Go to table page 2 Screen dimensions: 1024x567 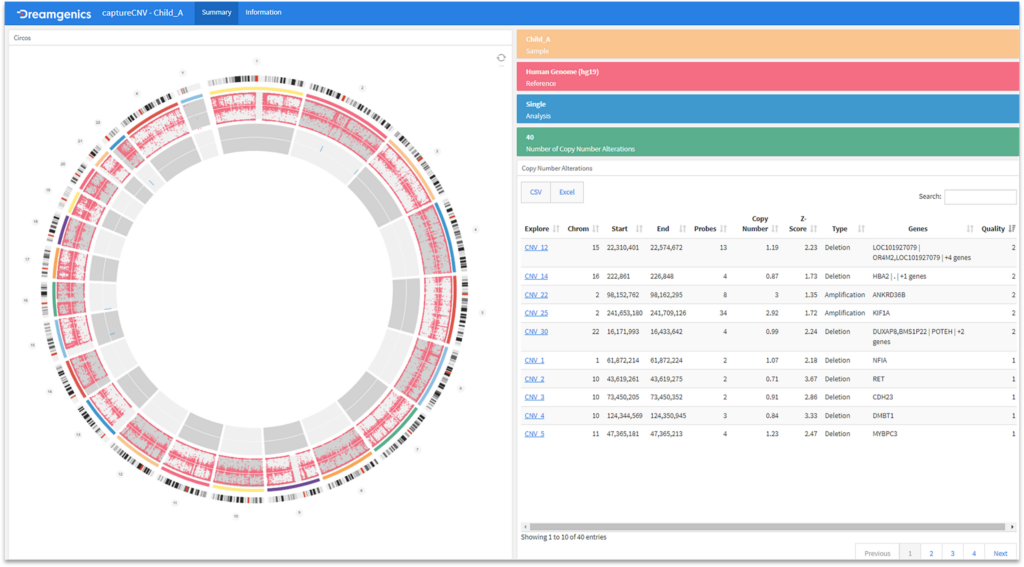pos(931,553)
